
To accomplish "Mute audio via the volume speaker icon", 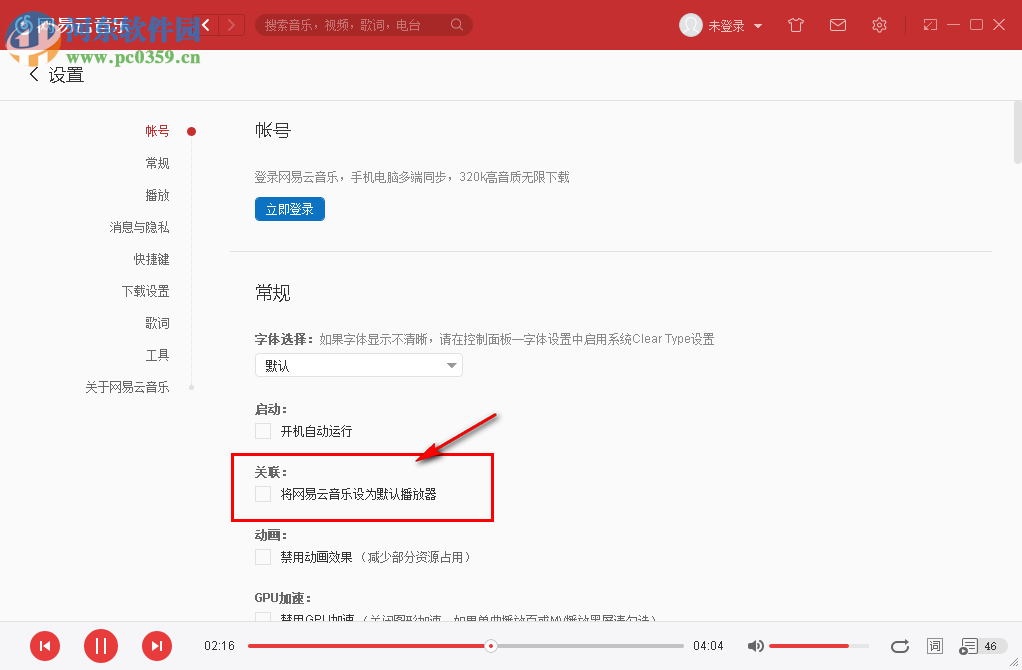I will (x=756, y=646).
